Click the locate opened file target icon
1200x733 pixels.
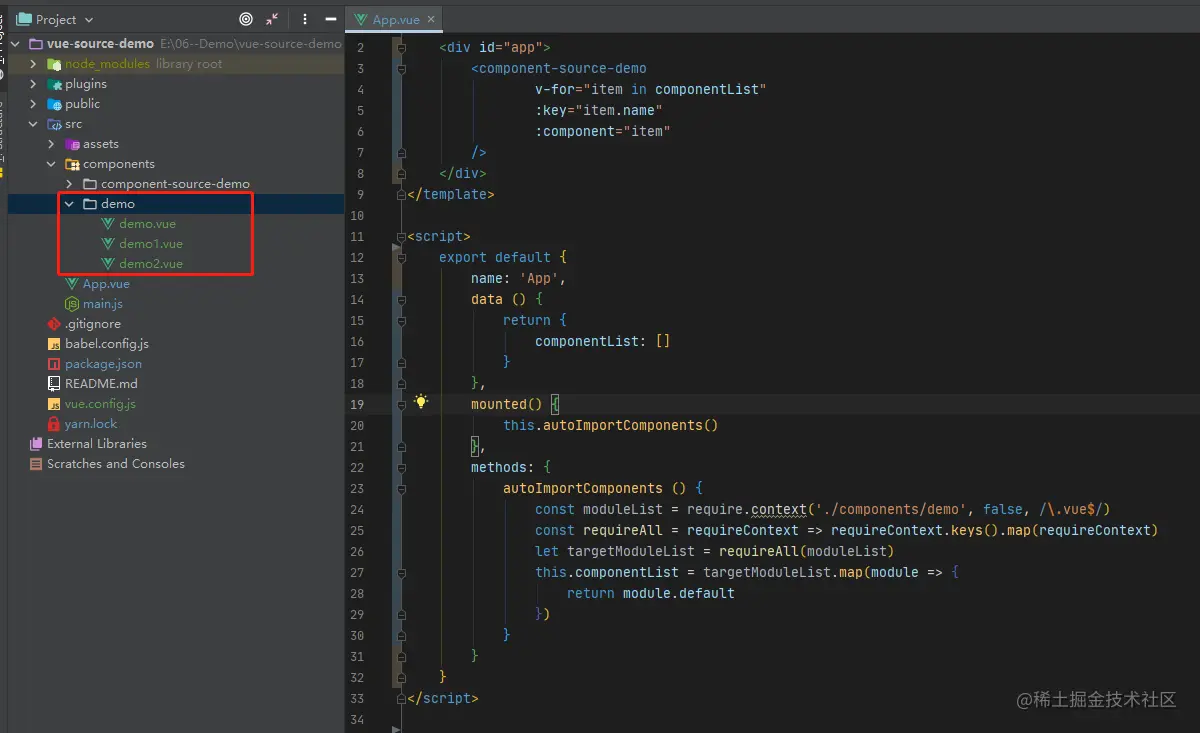[246, 19]
